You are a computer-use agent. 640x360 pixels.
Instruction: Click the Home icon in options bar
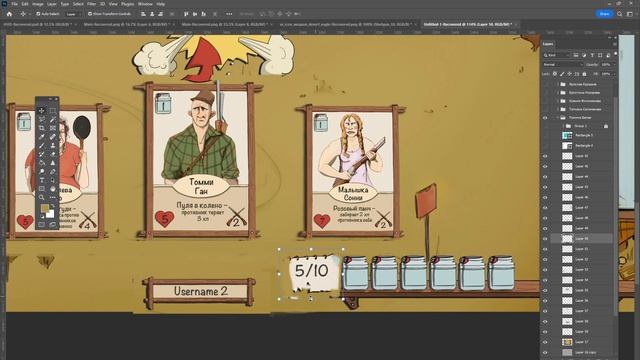tap(9, 14)
